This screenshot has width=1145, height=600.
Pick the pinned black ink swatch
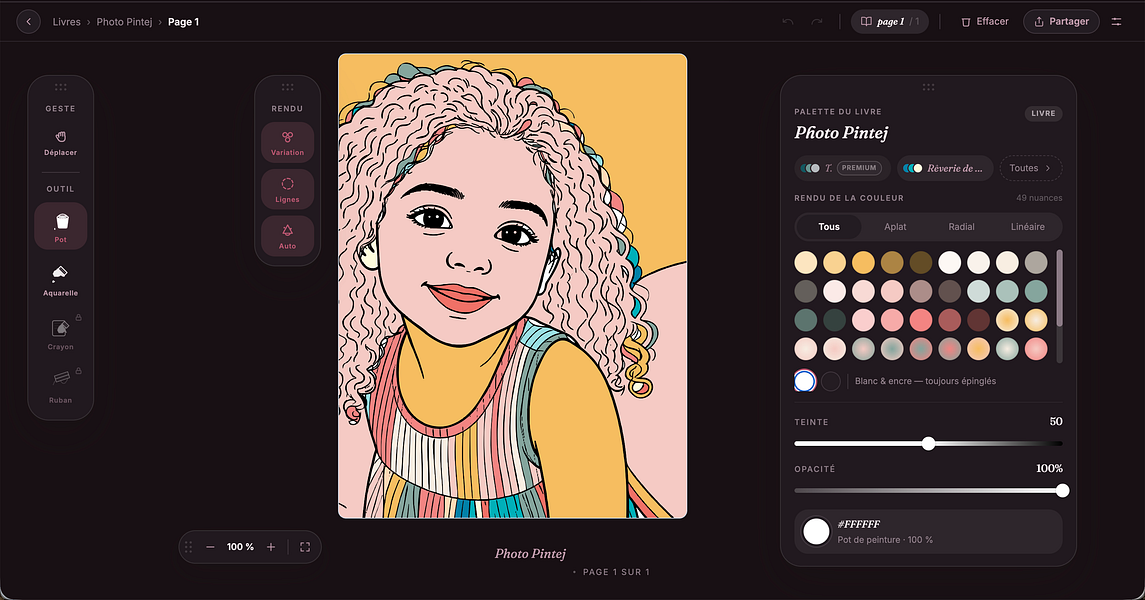tap(830, 381)
